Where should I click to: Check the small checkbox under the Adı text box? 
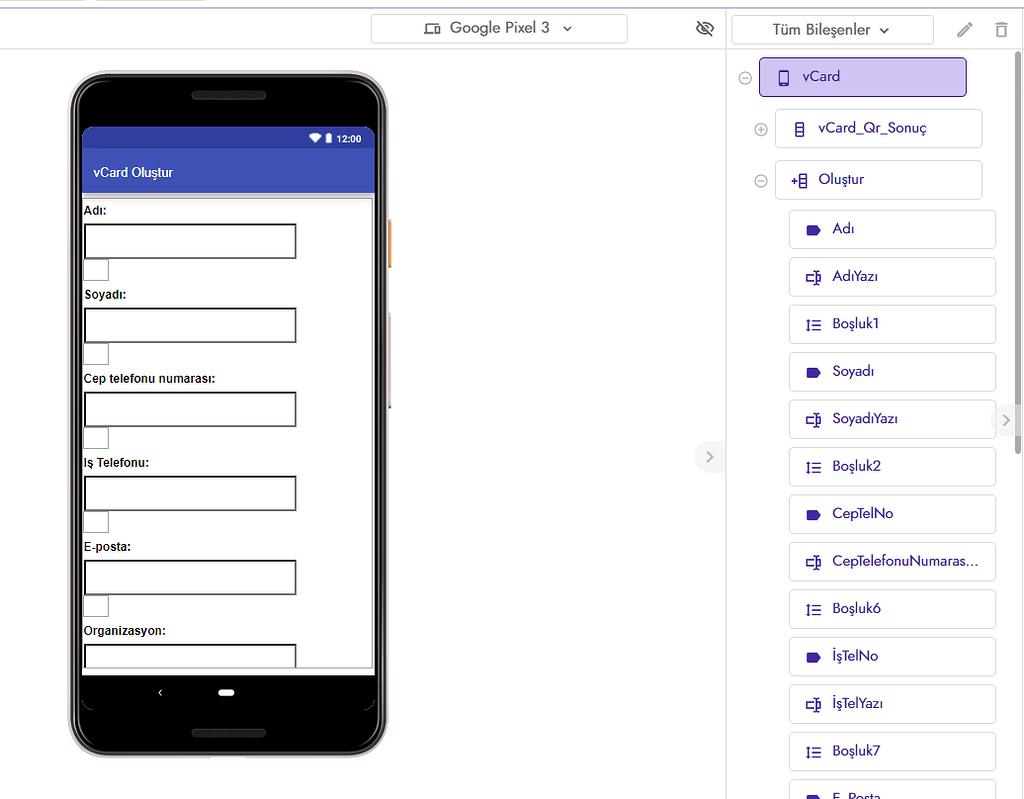[x=95, y=269]
